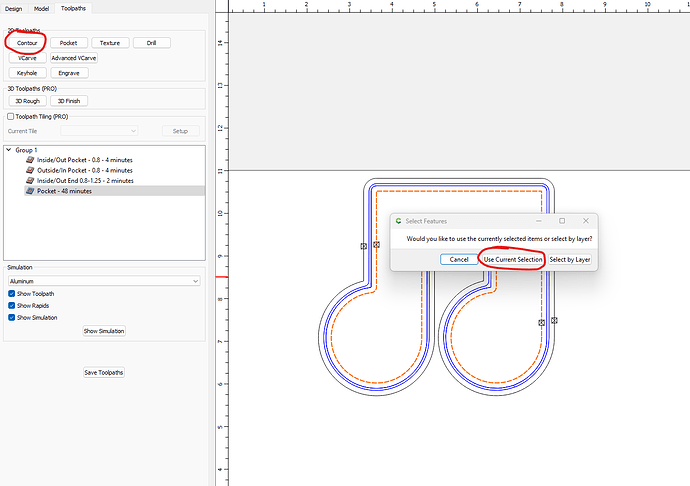Image resolution: width=690 pixels, height=486 pixels.
Task: Click the Save Toolpaths button
Action: (x=104, y=372)
